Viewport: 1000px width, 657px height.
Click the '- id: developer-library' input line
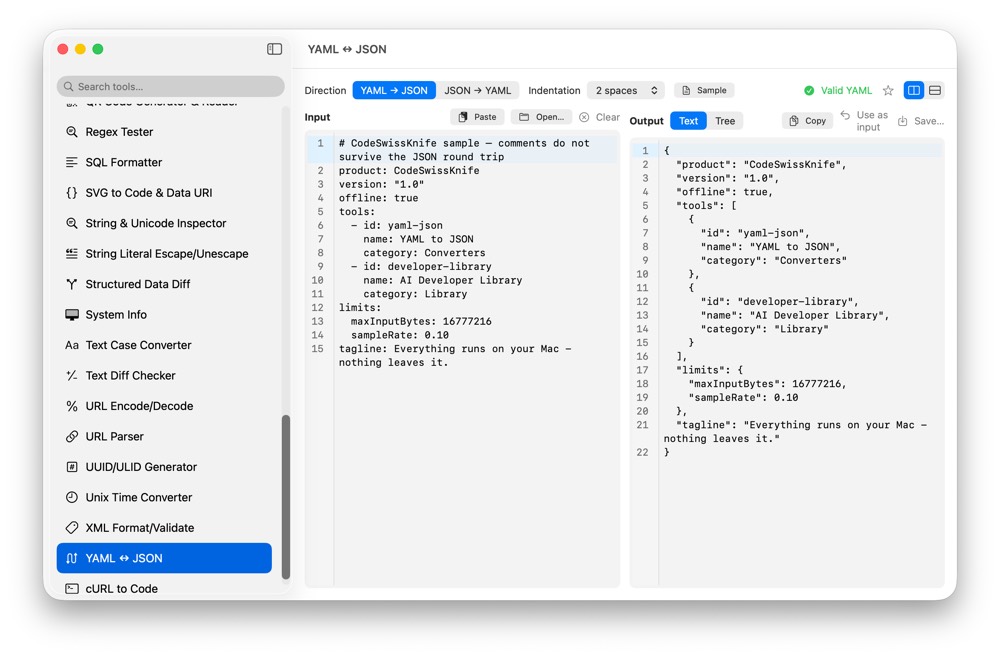[421, 267]
